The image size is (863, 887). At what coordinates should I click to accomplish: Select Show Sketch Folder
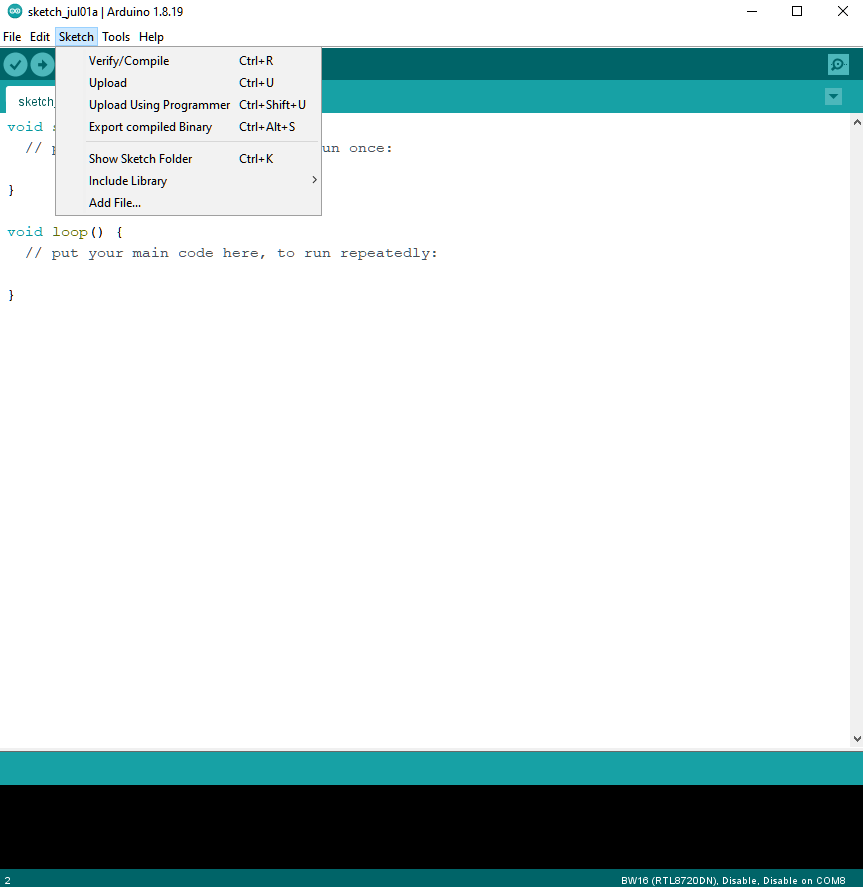pos(188,158)
